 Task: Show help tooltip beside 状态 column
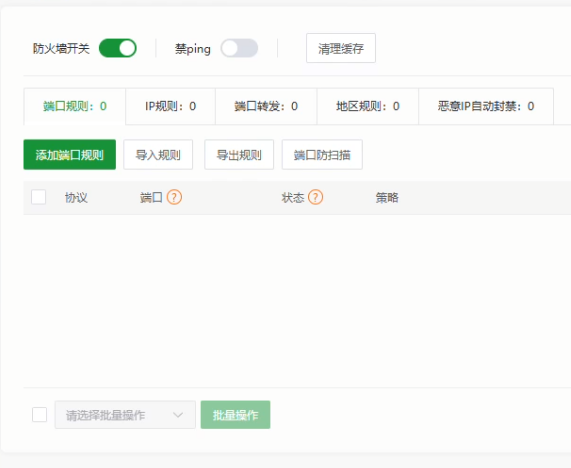[315, 197]
